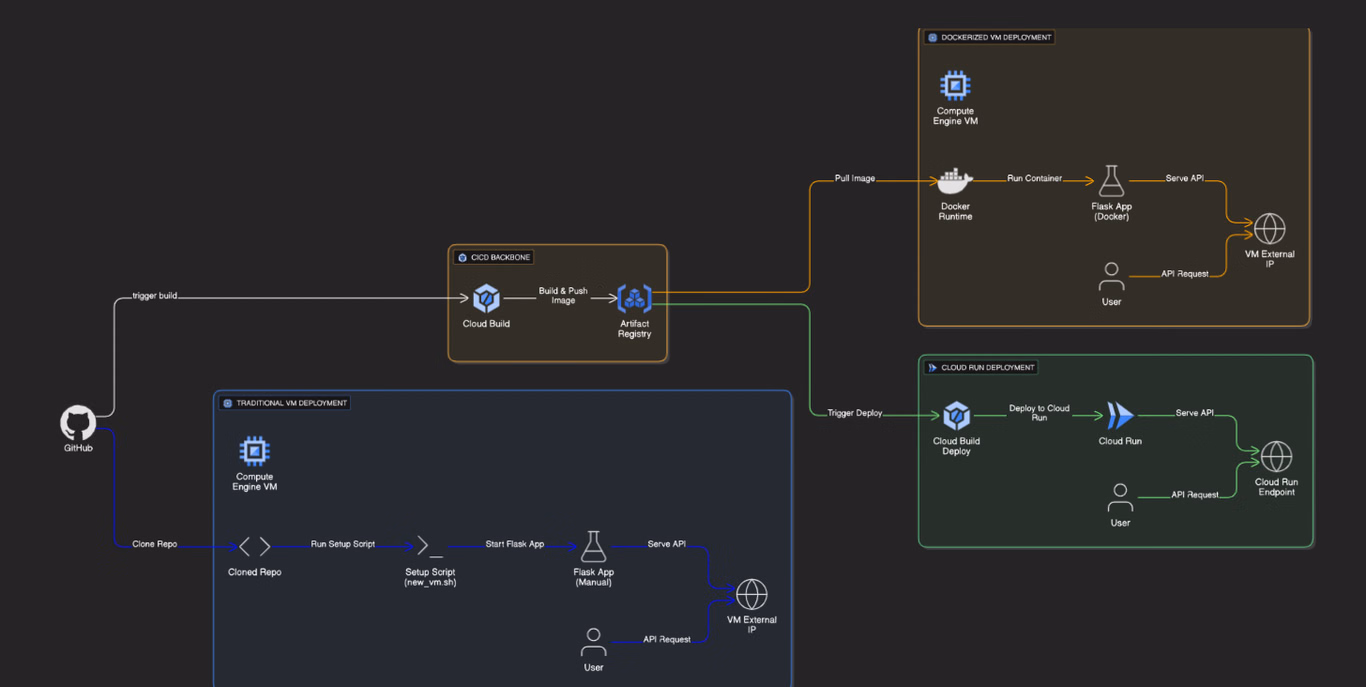Image resolution: width=1366 pixels, height=687 pixels.
Task: Select the Cloud Build Deploy icon
Action: (x=956, y=415)
